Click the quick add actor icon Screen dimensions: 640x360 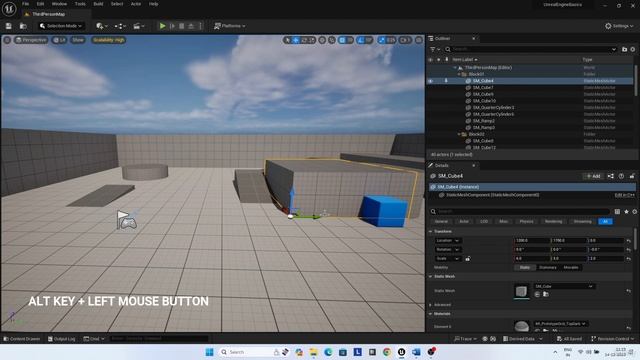(x=102, y=26)
